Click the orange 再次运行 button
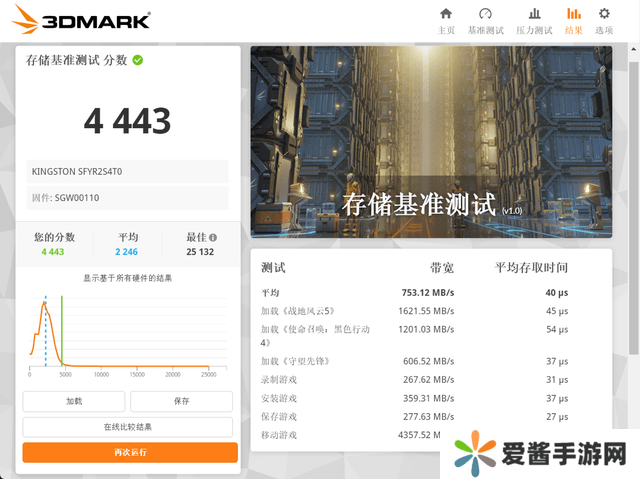The height and width of the screenshot is (479, 640). pos(130,452)
